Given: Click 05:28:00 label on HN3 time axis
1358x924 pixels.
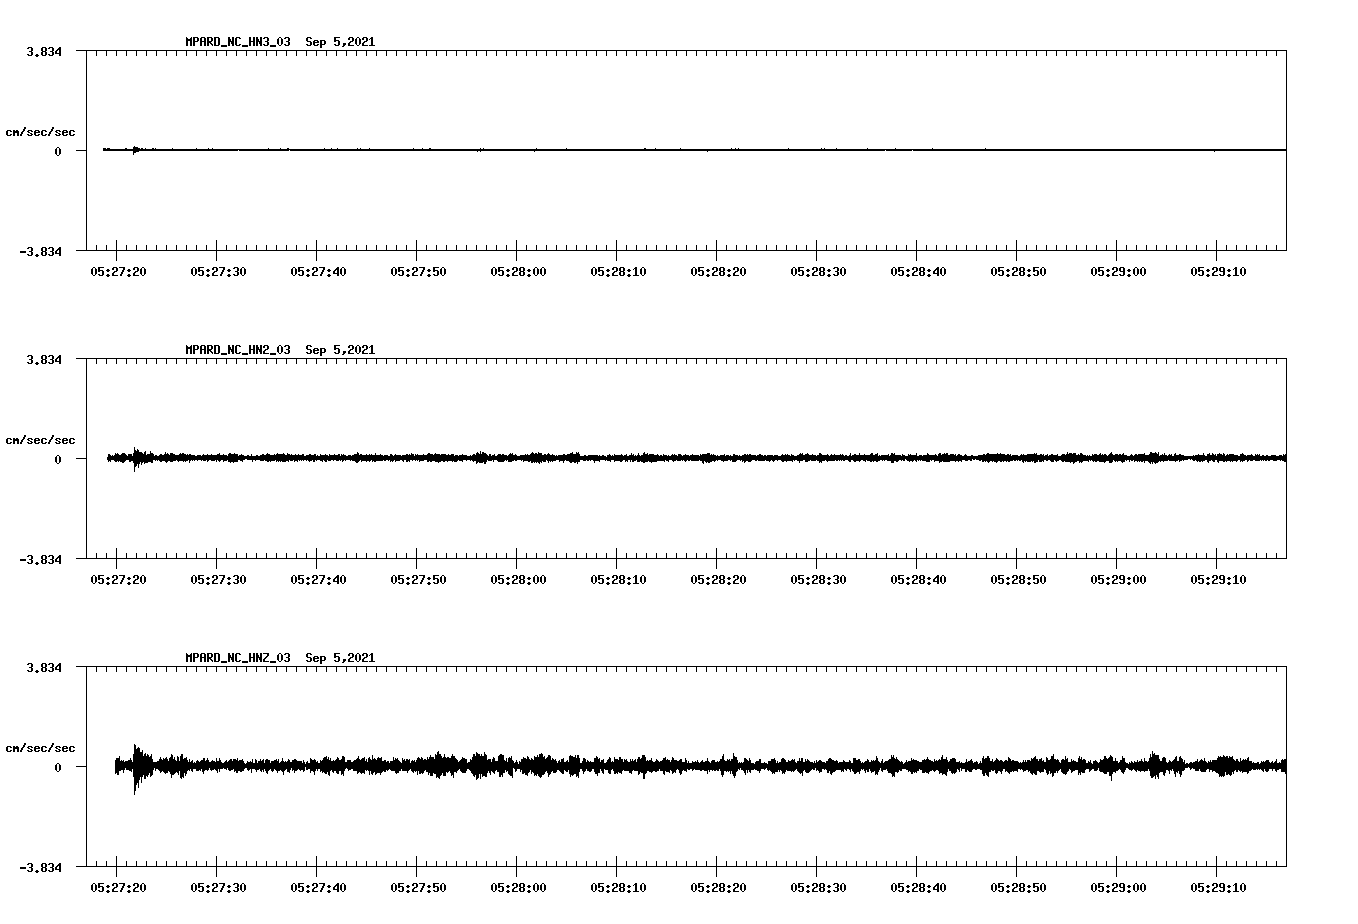Looking at the screenshot, I should 518,271.
